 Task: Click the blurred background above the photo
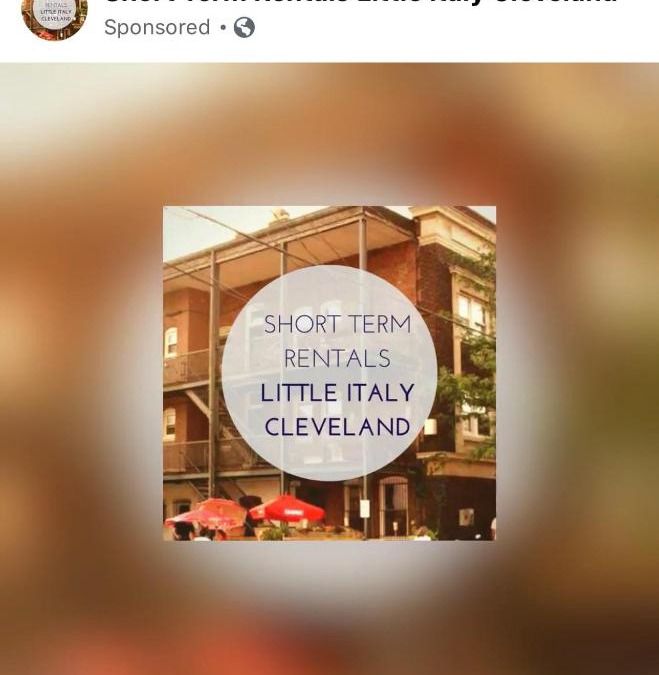click(x=329, y=133)
